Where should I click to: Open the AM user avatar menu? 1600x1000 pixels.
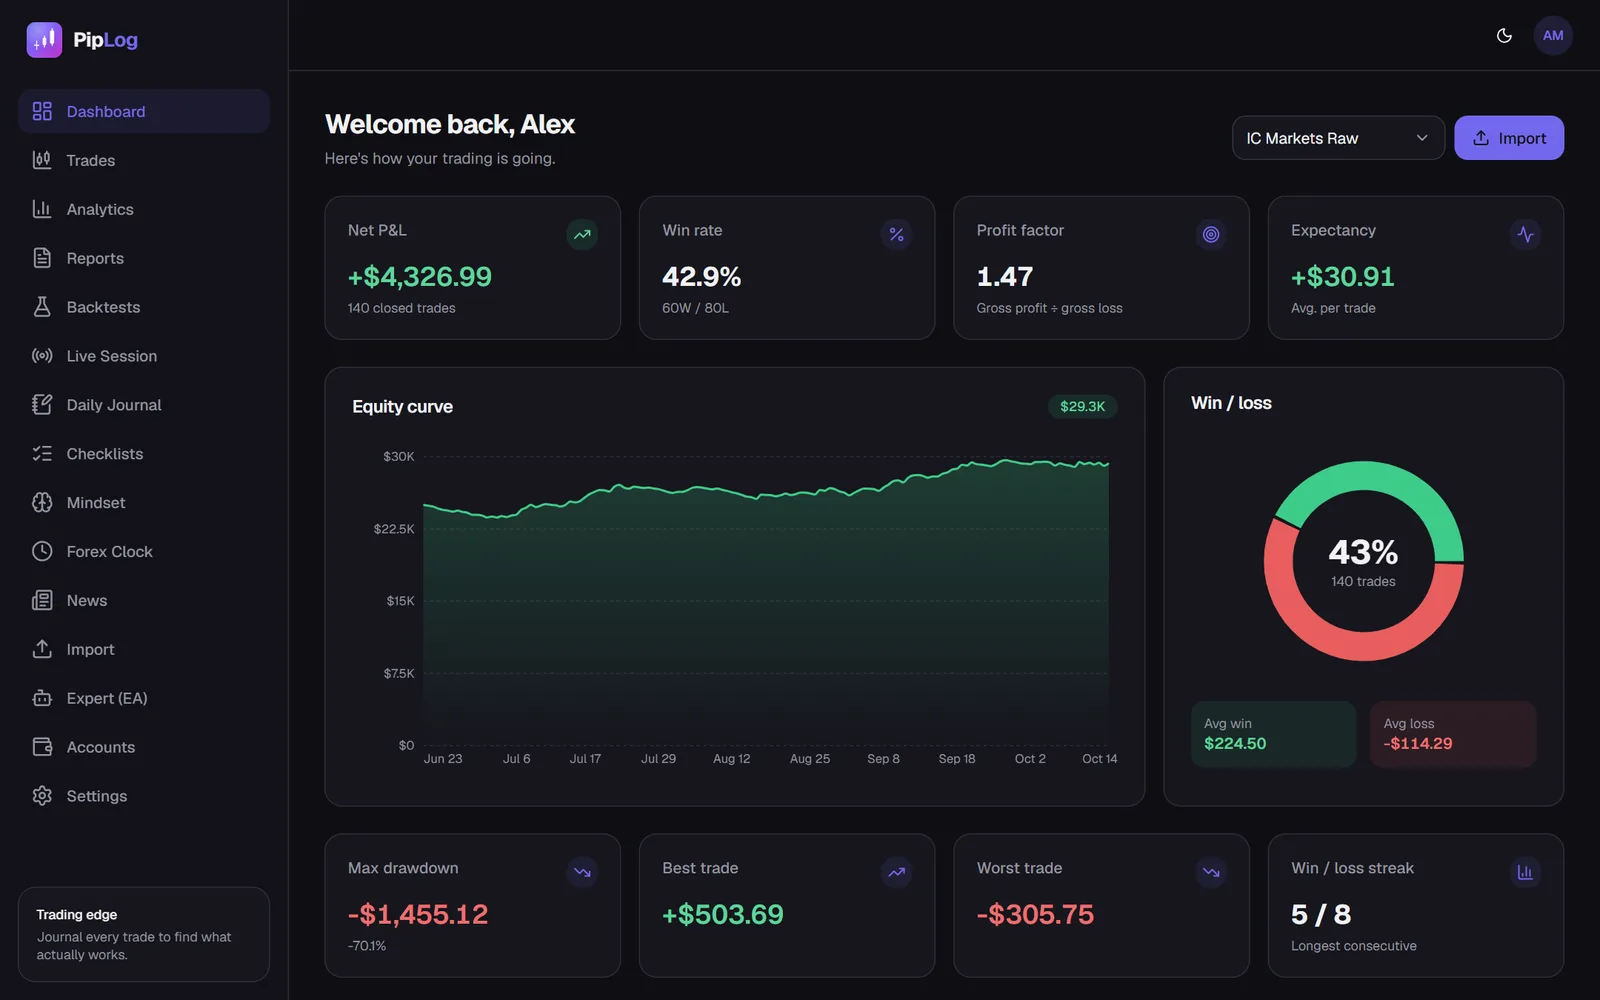[1553, 36]
